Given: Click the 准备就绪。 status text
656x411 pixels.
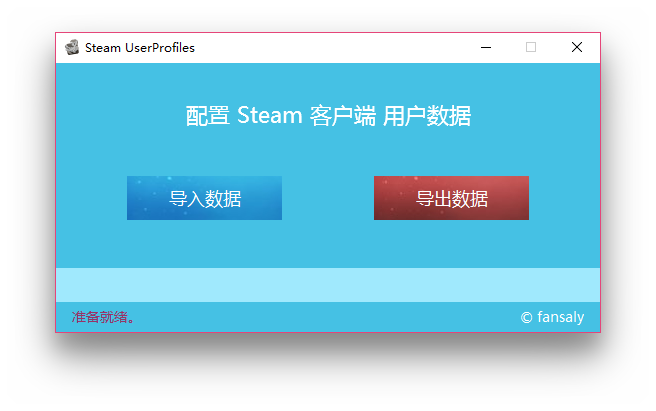Looking at the screenshot, I should point(104,317).
